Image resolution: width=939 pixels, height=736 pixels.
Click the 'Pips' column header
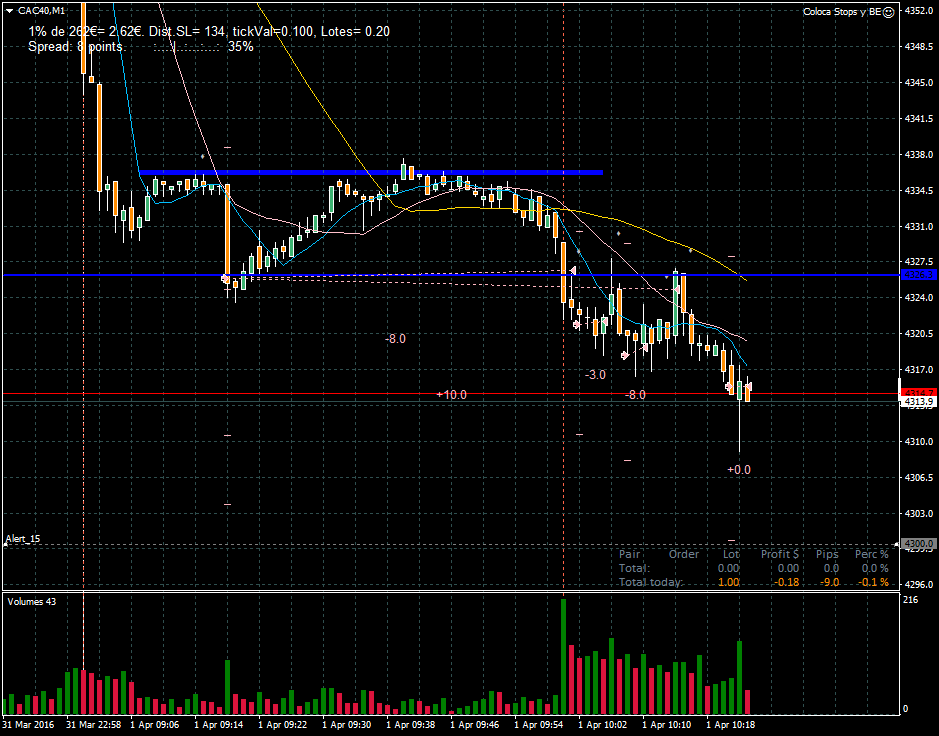[827, 554]
